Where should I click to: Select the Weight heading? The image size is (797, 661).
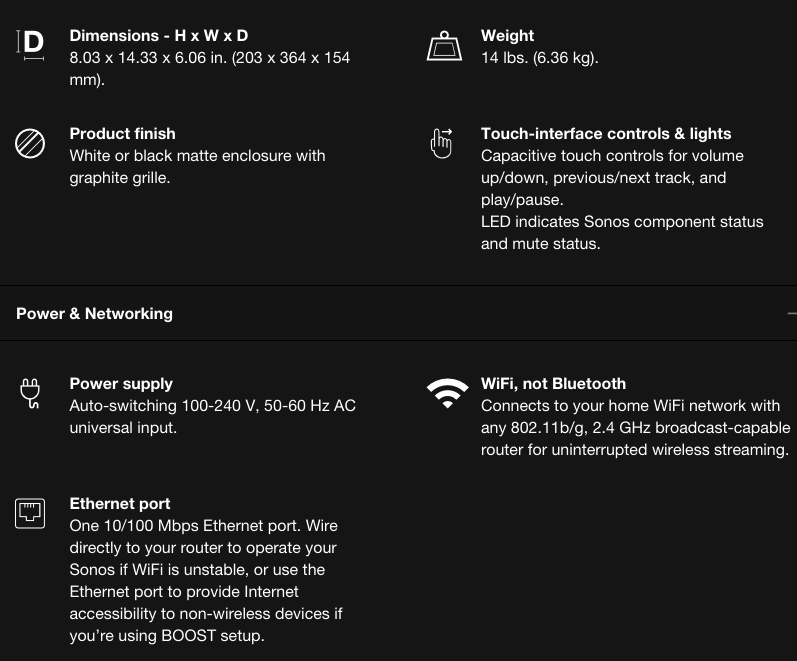pos(507,36)
